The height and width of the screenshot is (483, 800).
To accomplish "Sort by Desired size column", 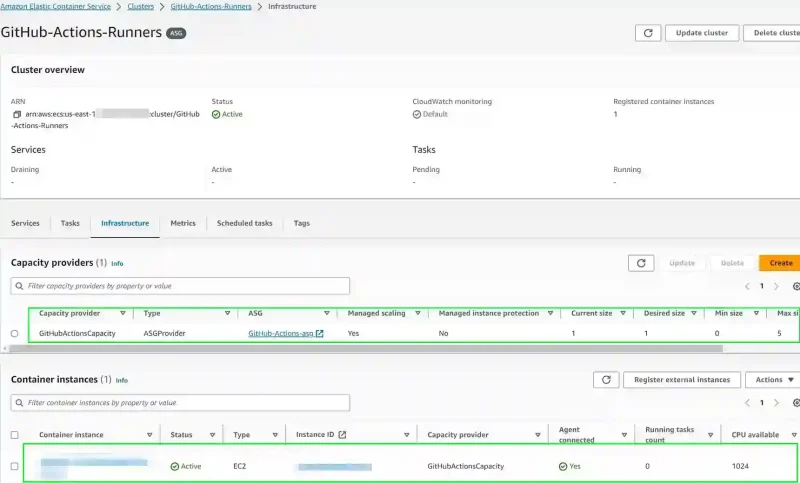I will 694,313.
